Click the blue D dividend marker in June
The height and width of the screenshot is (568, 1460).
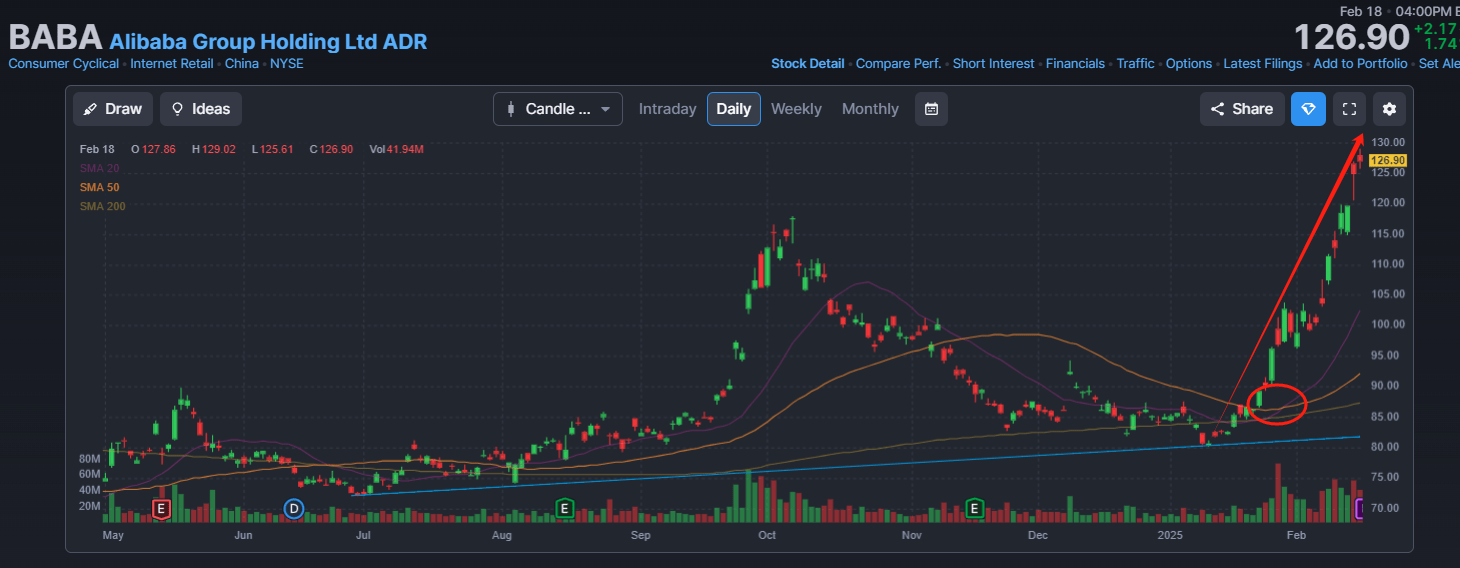[x=294, y=509]
